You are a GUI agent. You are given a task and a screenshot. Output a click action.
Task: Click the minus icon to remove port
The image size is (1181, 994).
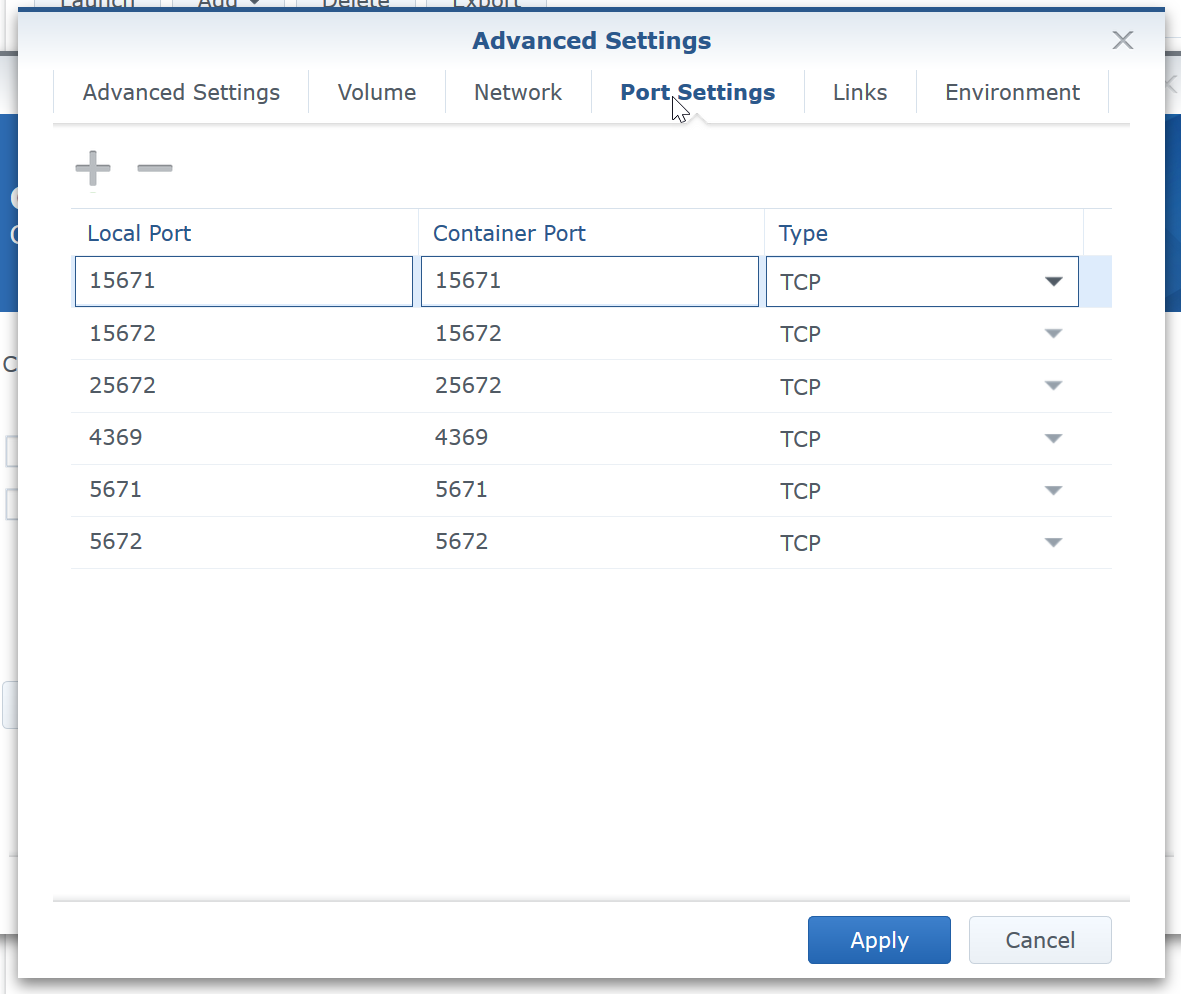coord(155,169)
